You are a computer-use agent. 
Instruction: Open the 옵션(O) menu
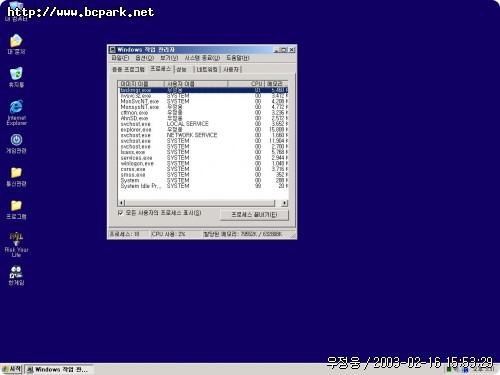tap(145, 58)
